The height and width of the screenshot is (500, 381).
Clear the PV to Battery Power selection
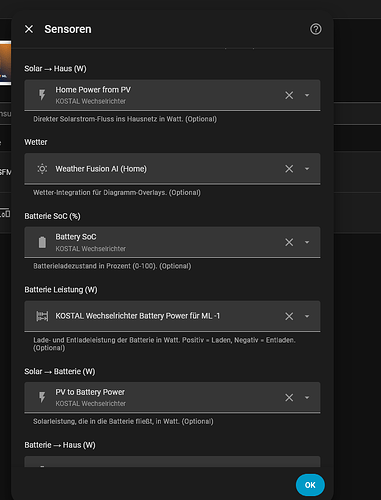(x=289, y=397)
